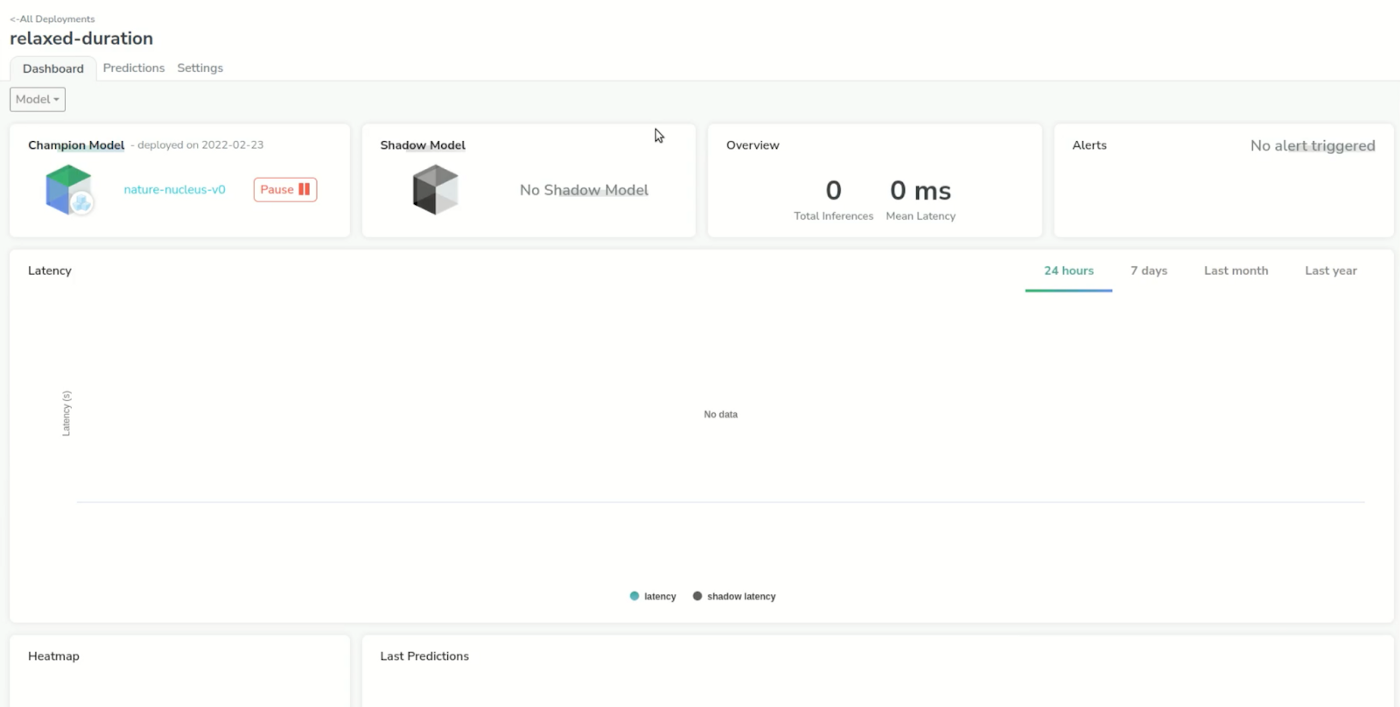
Task: Open the Dashboard tab
Action: [53, 69]
